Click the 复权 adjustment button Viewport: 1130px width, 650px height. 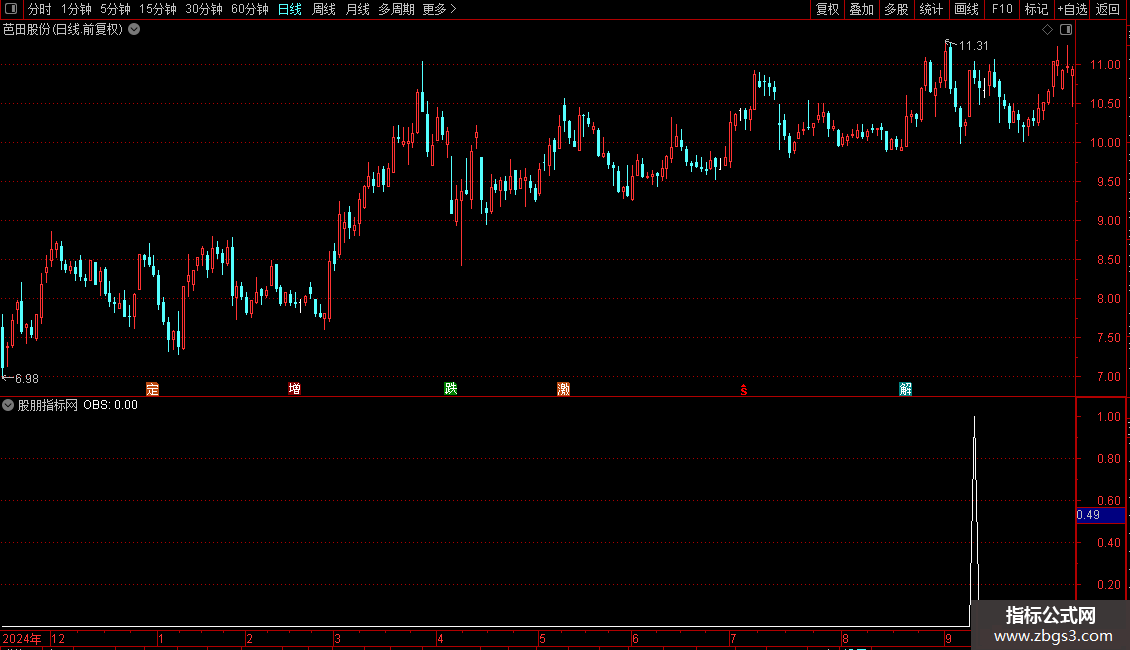pos(827,9)
